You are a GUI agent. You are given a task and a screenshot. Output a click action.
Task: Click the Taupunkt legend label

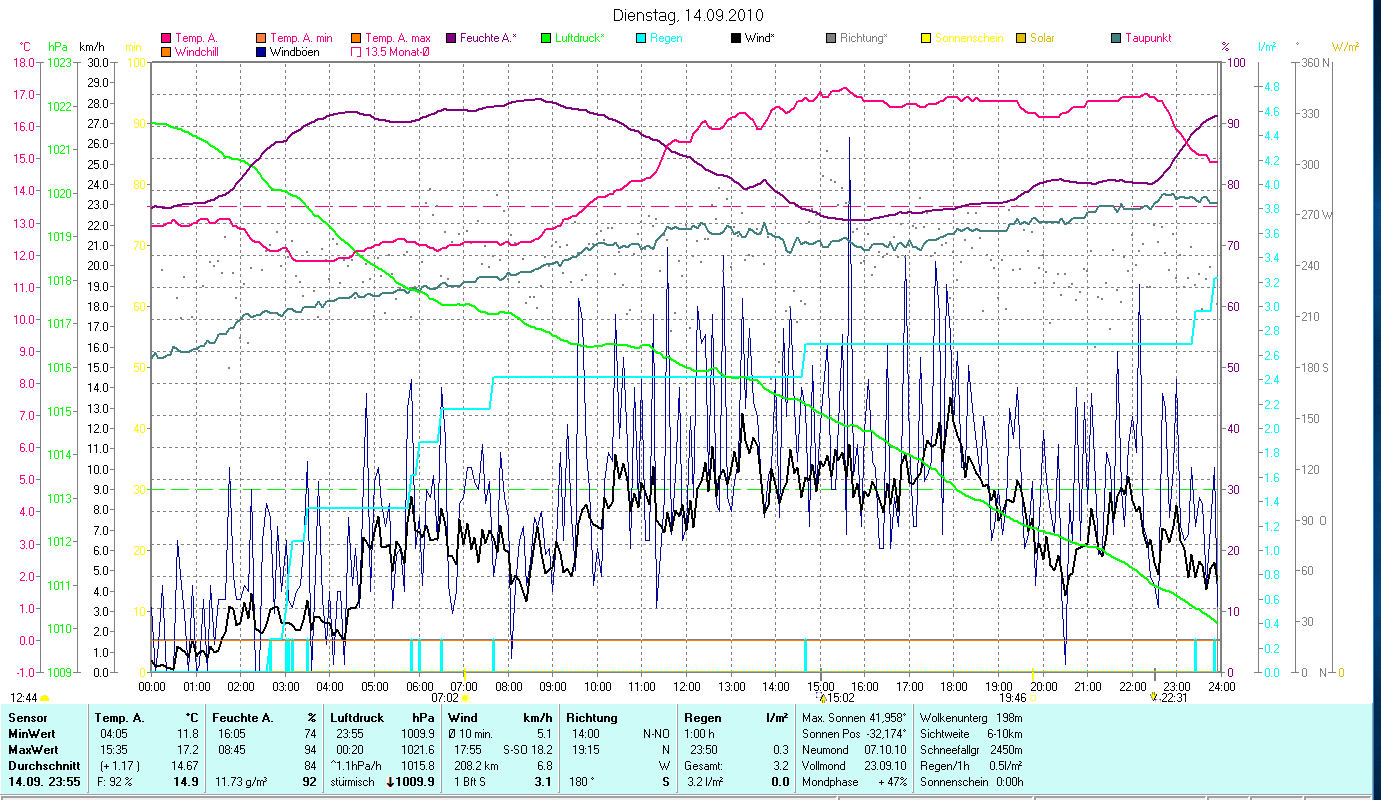1147,39
